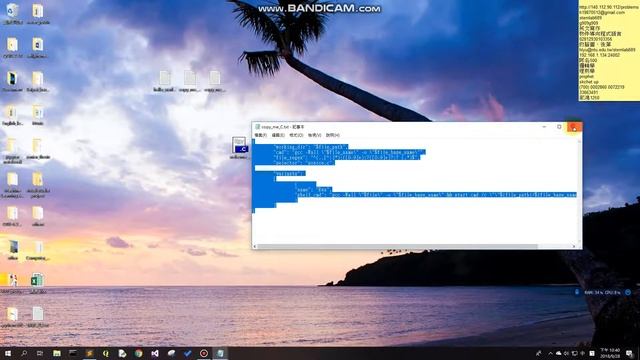Open the 格式(O) menu in Notepad
The height and width of the screenshot is (360, 640).
pos(296,135)
